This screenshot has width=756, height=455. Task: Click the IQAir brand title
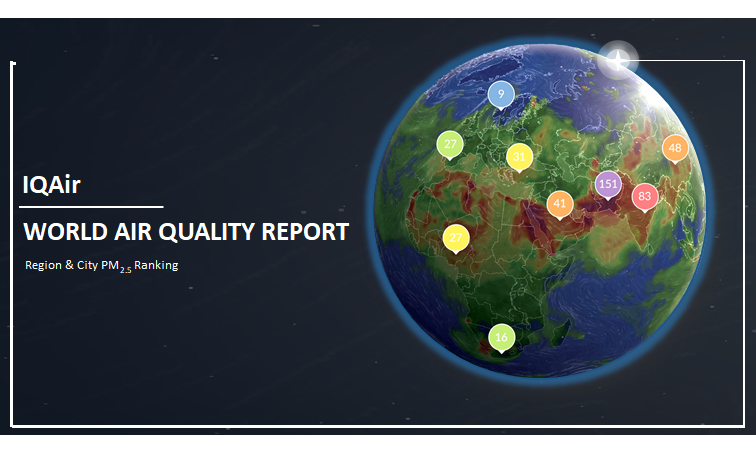(51, 185)
